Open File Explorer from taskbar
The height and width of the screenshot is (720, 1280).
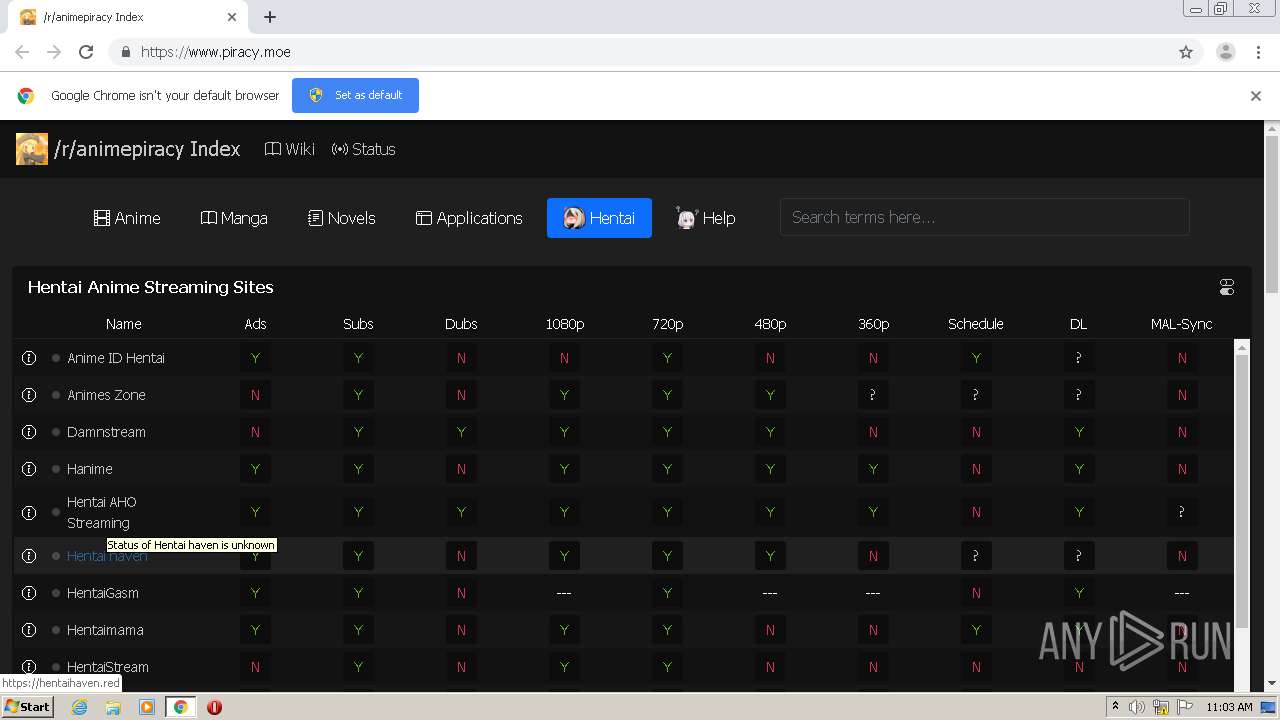point(113,707)
